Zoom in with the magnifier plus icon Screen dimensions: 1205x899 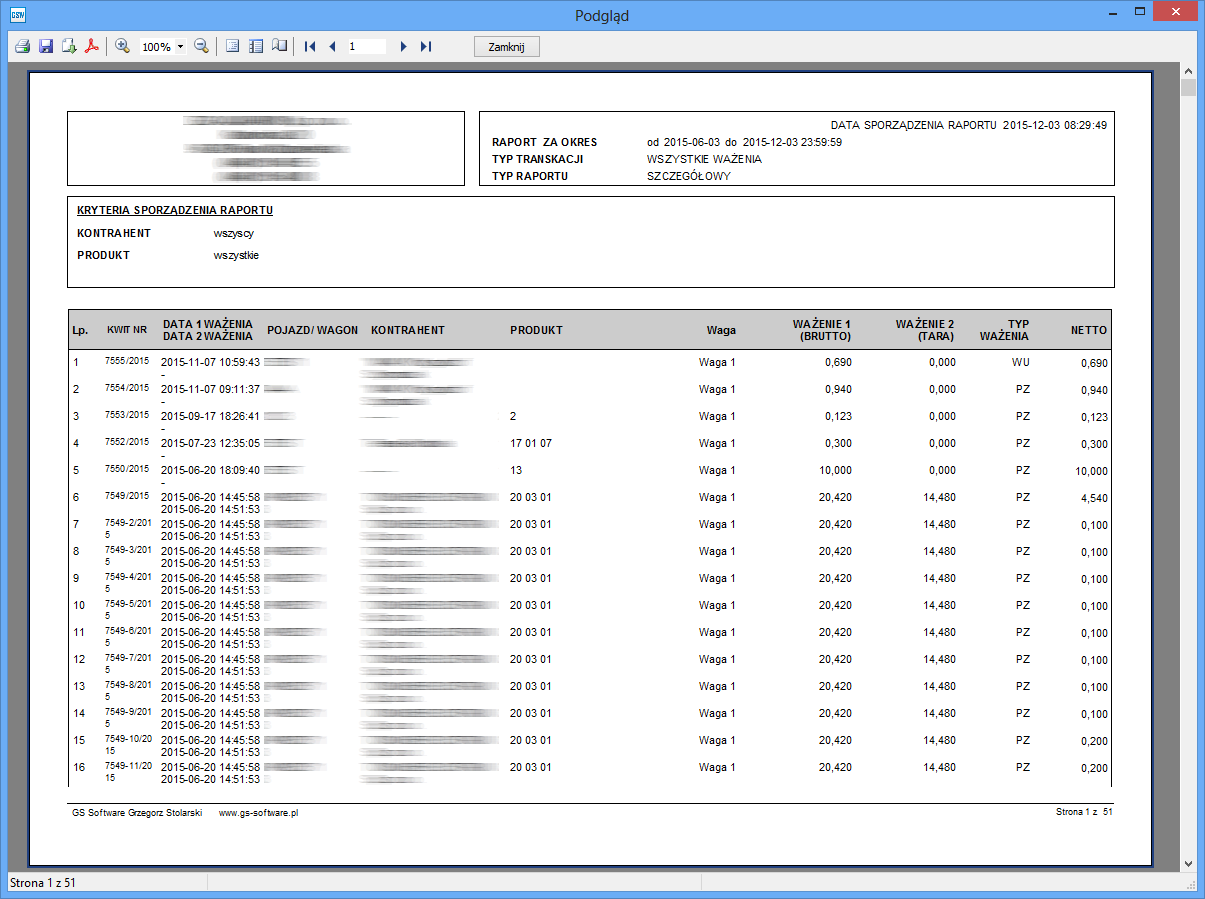tap(123, 46)
